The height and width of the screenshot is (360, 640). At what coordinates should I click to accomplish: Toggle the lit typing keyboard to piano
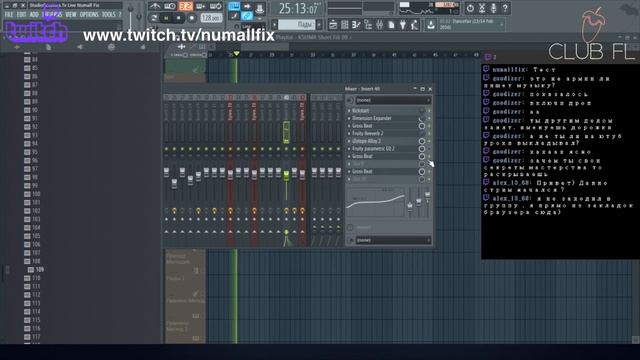pos(234,6)
